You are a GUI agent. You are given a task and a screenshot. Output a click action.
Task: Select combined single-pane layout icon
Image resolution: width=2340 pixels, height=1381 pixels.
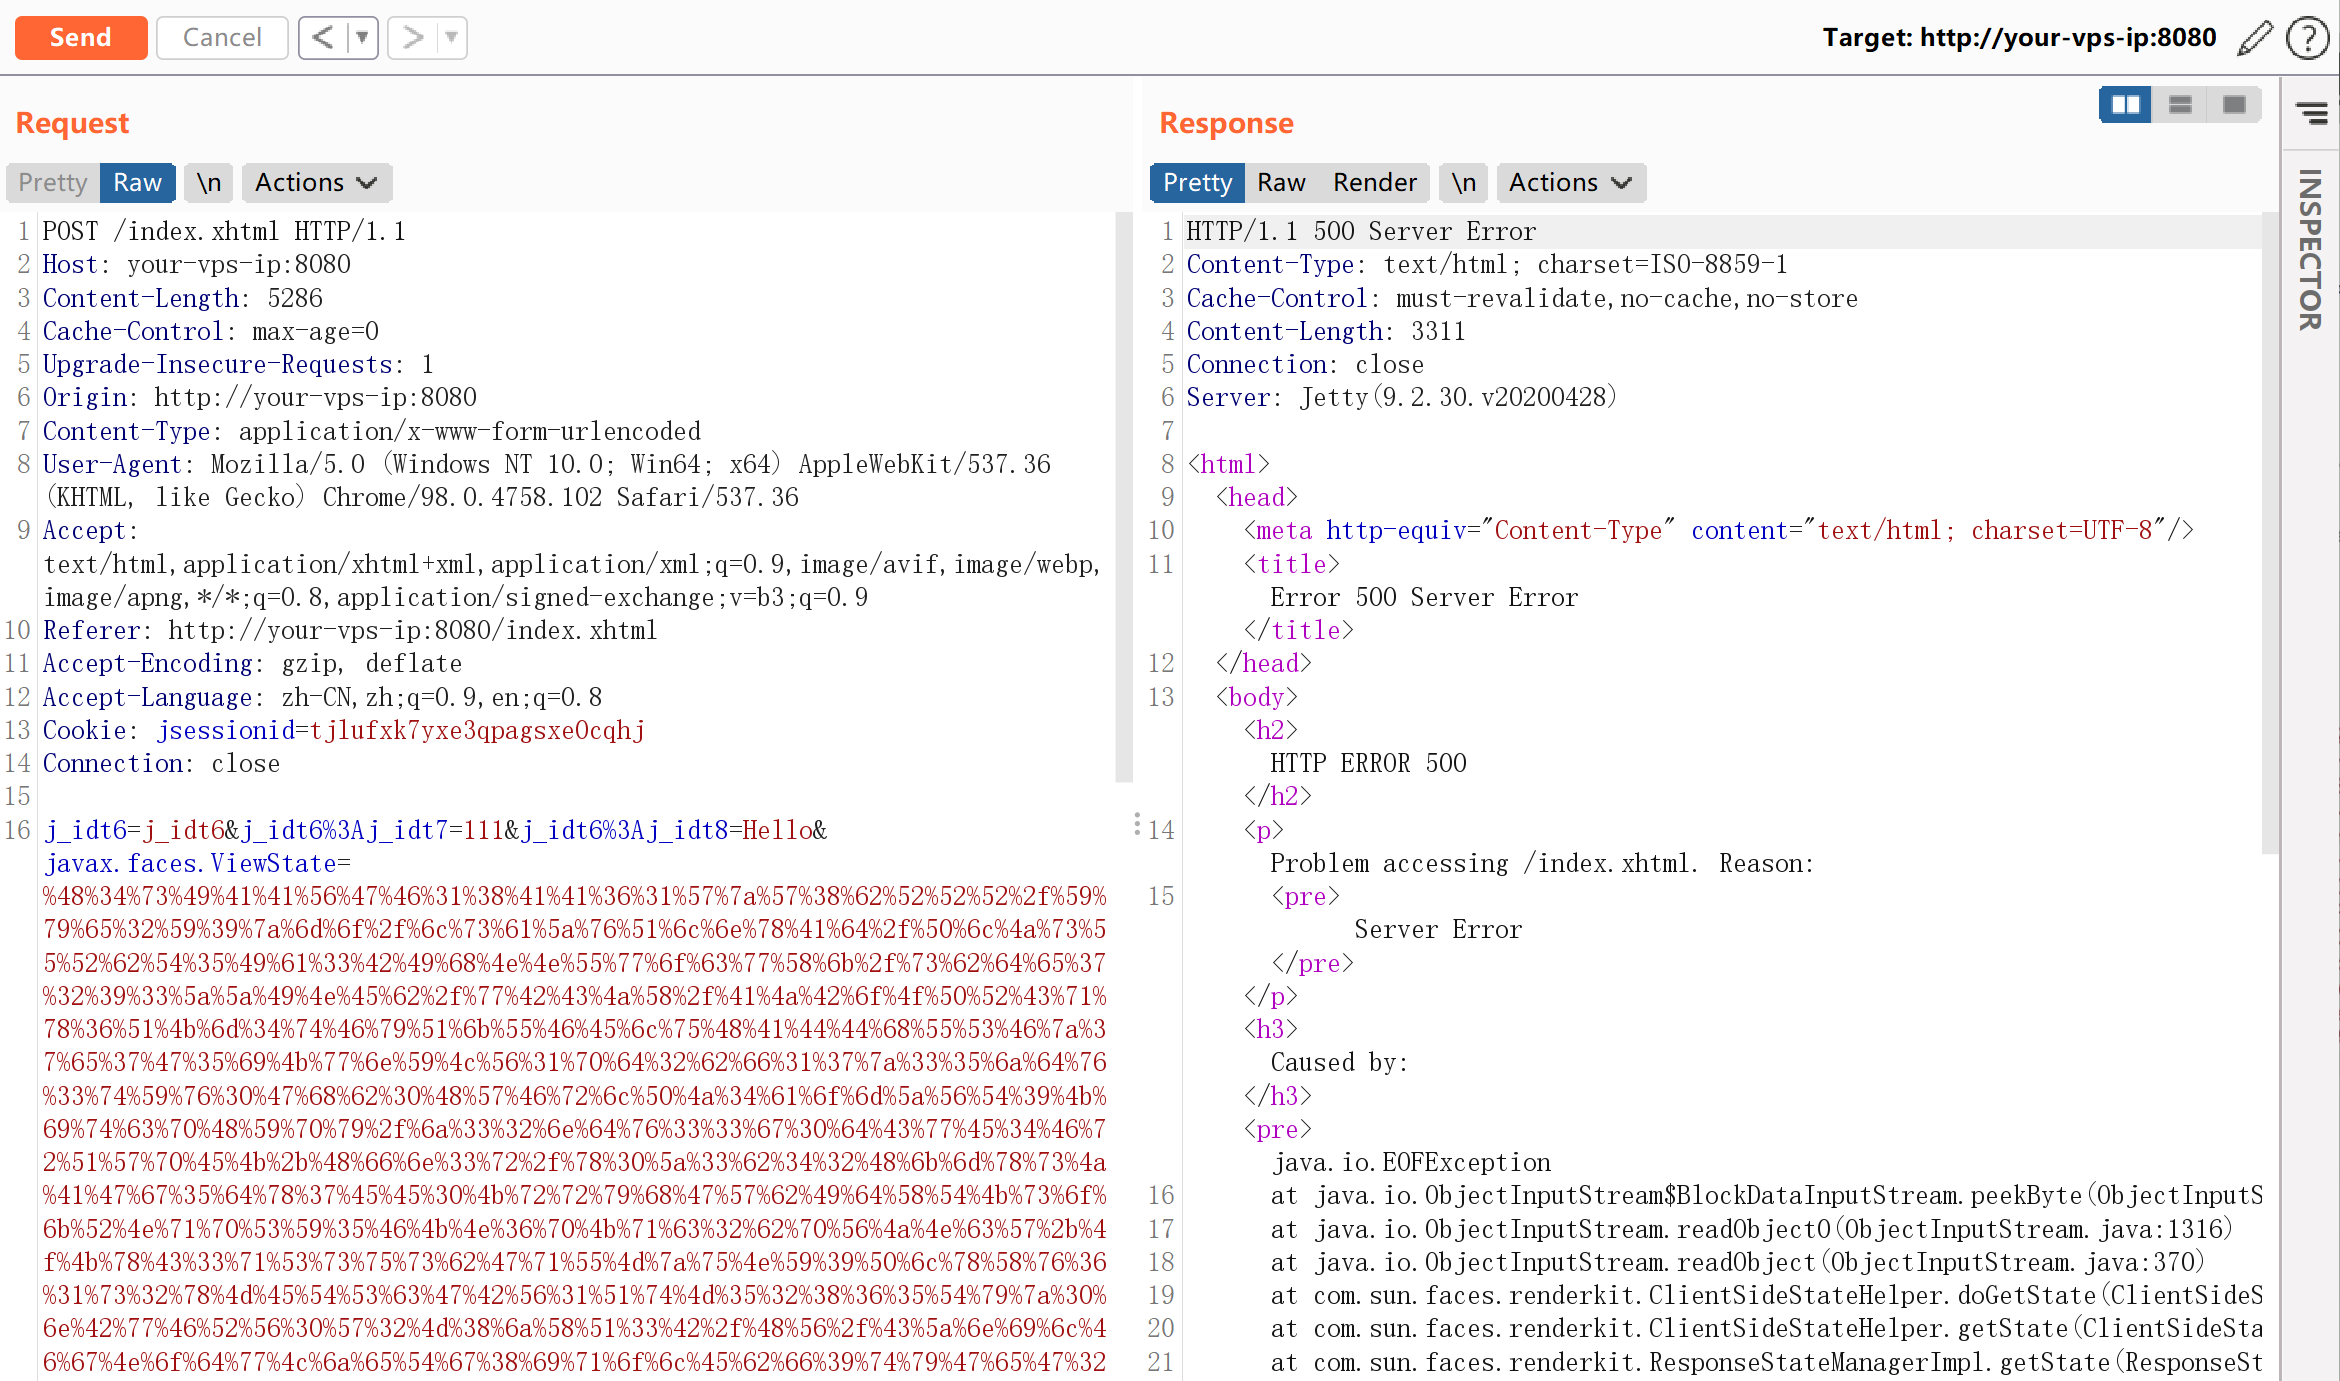pos(2234,105)
